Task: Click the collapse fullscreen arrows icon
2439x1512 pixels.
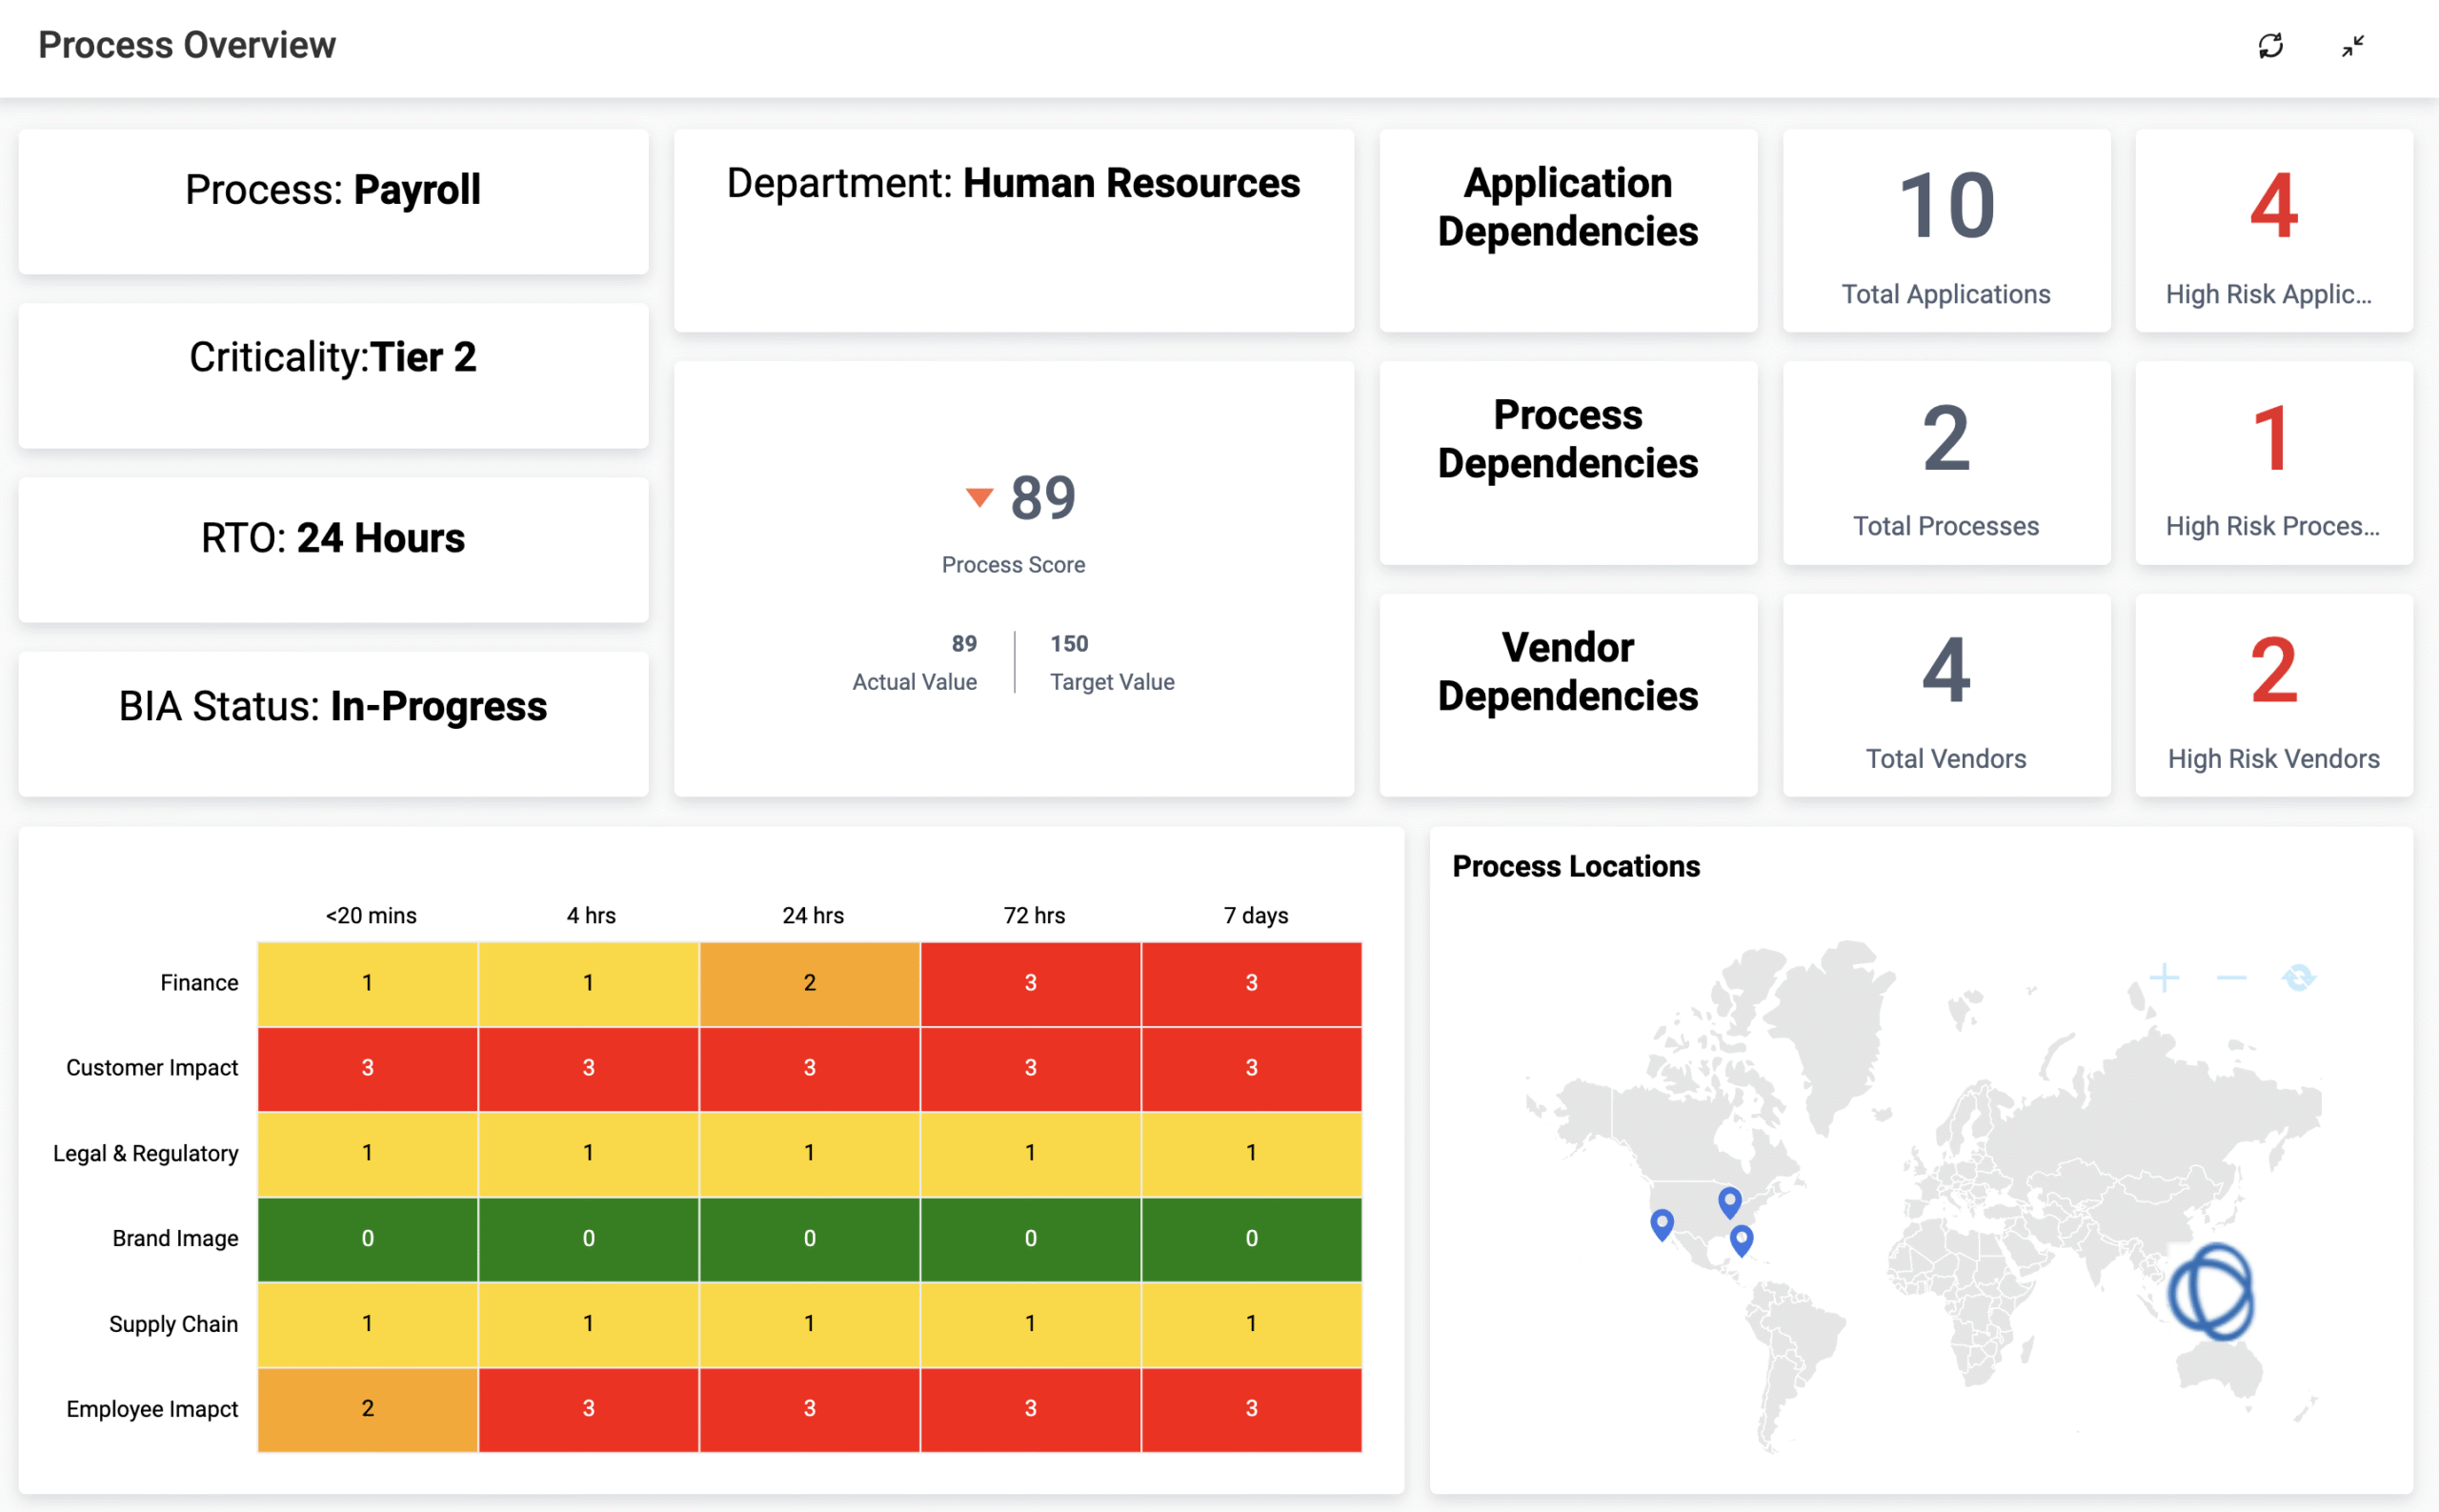Action: click(2353, 46)
